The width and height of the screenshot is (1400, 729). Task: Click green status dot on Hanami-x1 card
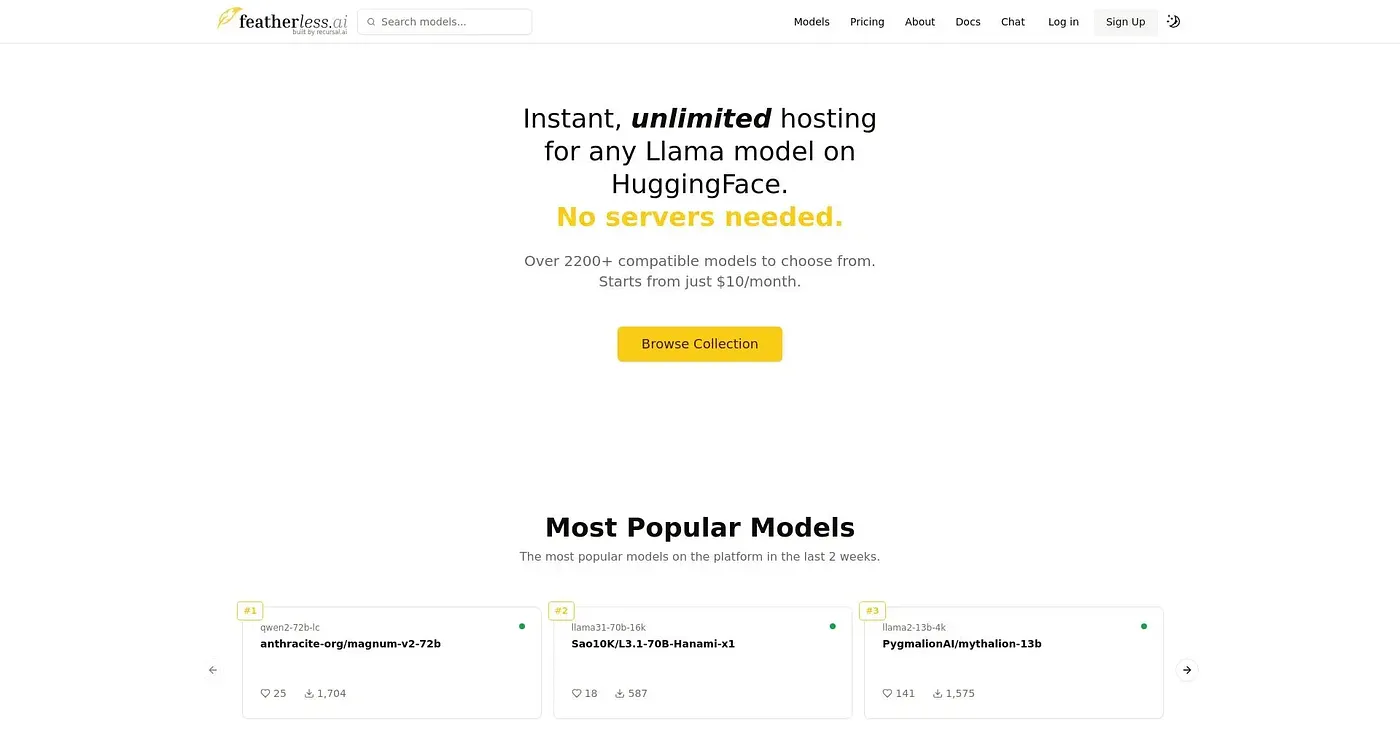point(833,626)
